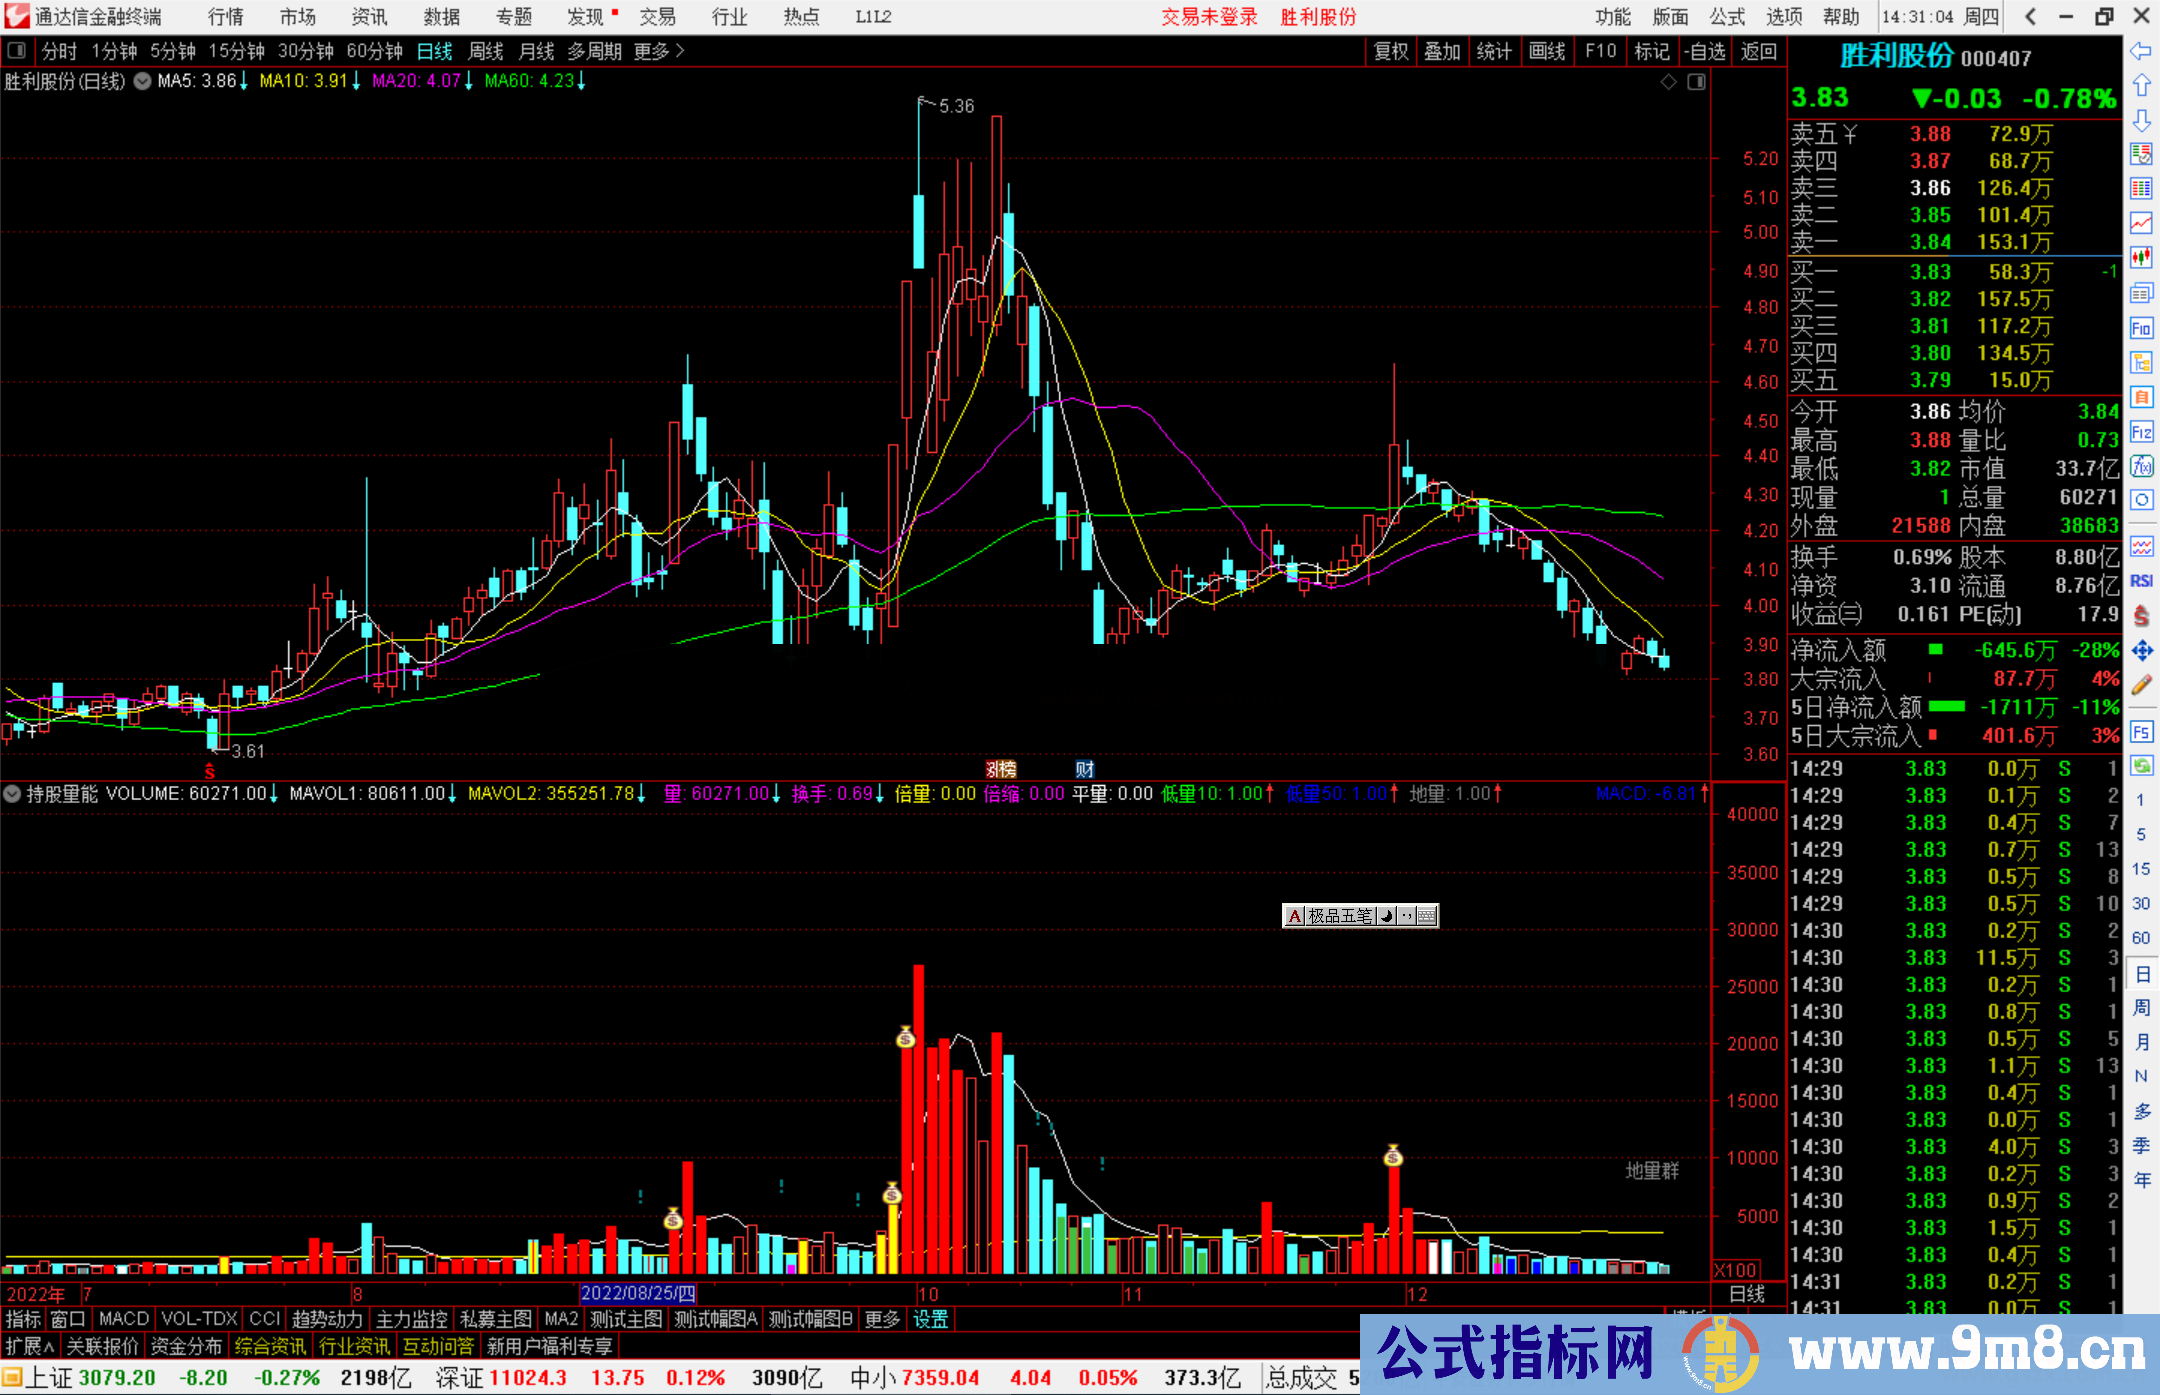Switch to the 周线 weekly tab
This screenshot has width=2160, height=1395.
[x=486, y=51]
